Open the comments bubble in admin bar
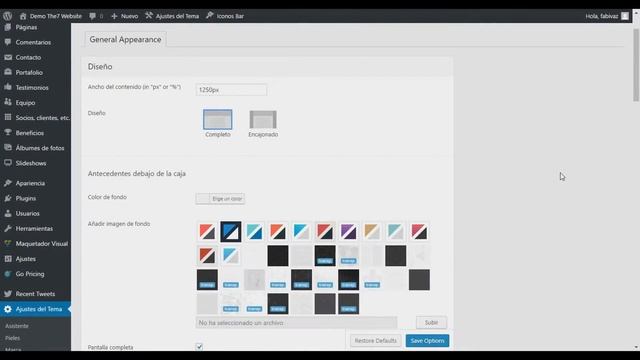Screen dimensions: 640x360 (x=93, y=16)
